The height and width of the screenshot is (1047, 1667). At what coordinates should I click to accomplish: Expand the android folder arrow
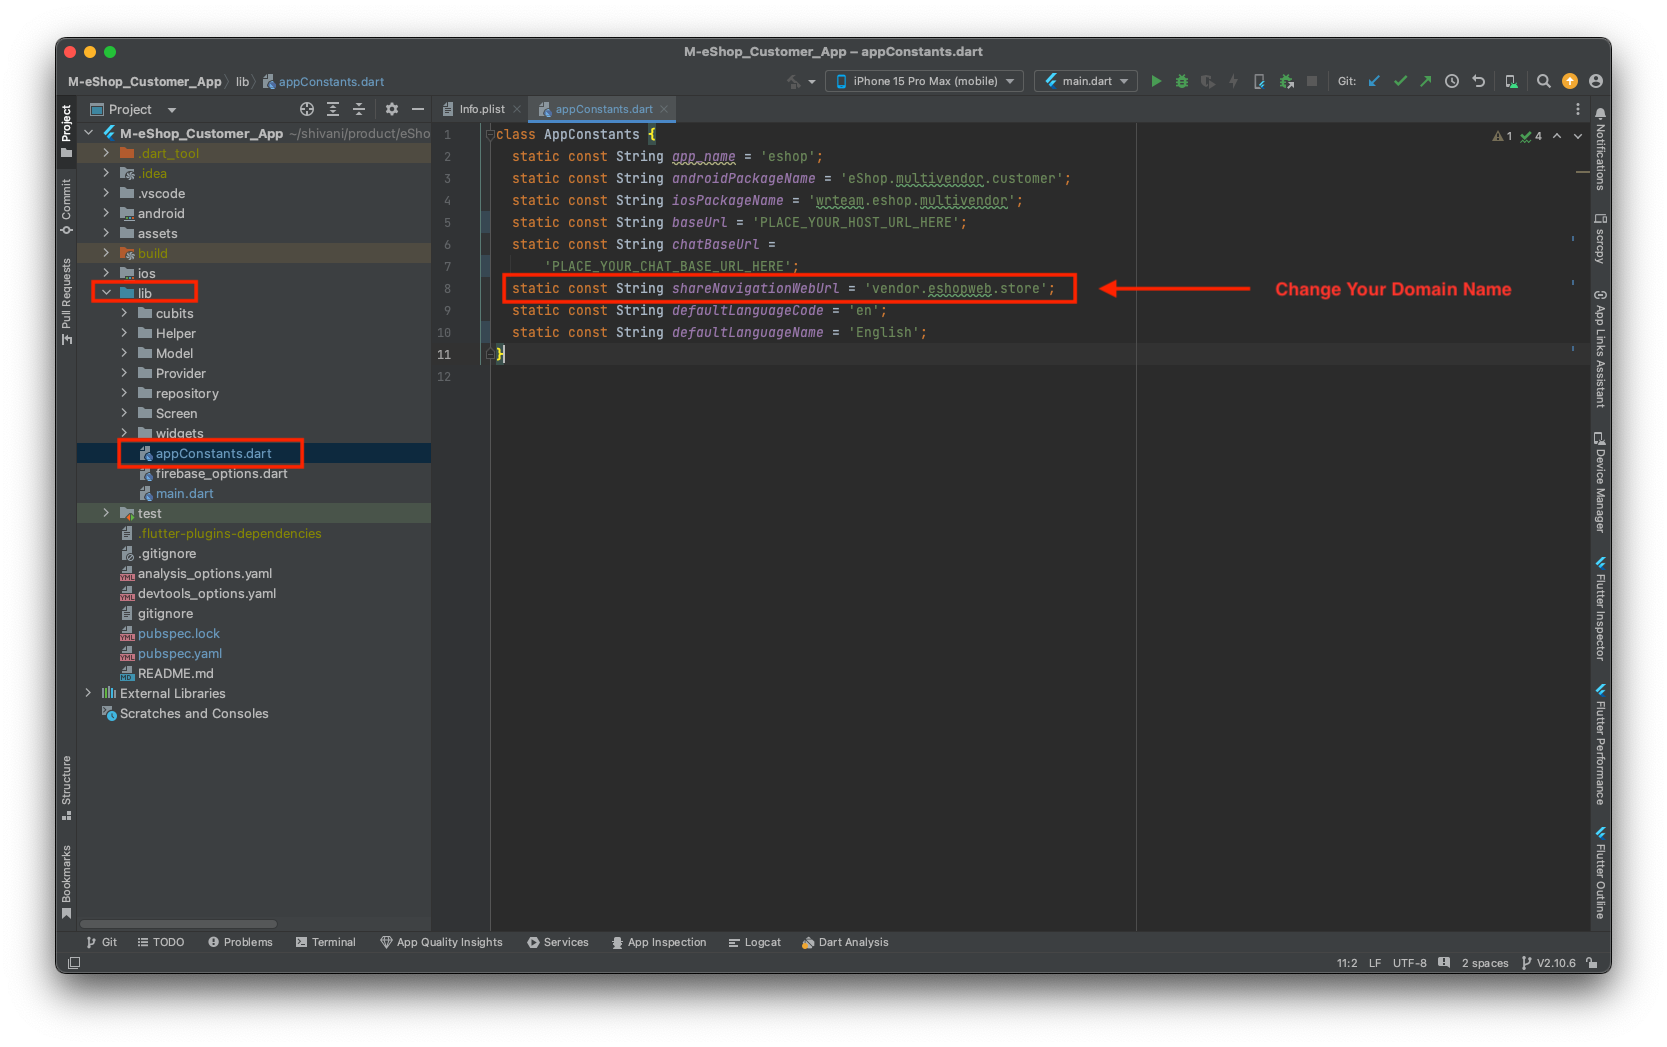pos(106,213)
